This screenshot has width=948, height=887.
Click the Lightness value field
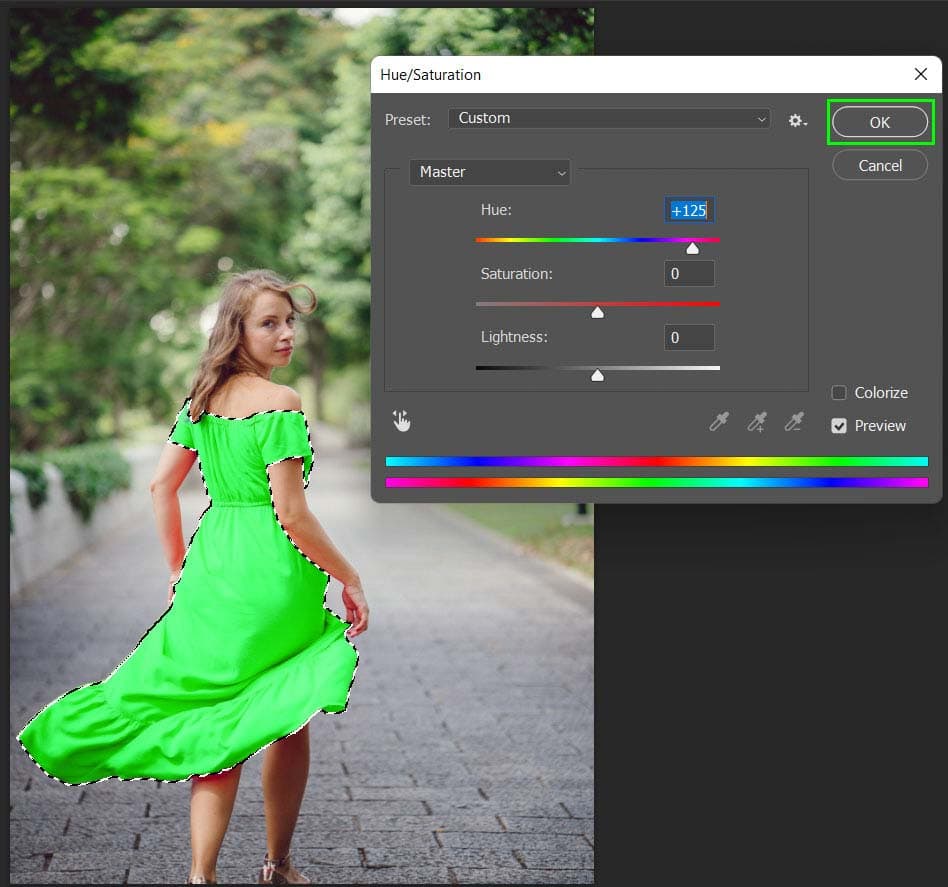point(689,337)
